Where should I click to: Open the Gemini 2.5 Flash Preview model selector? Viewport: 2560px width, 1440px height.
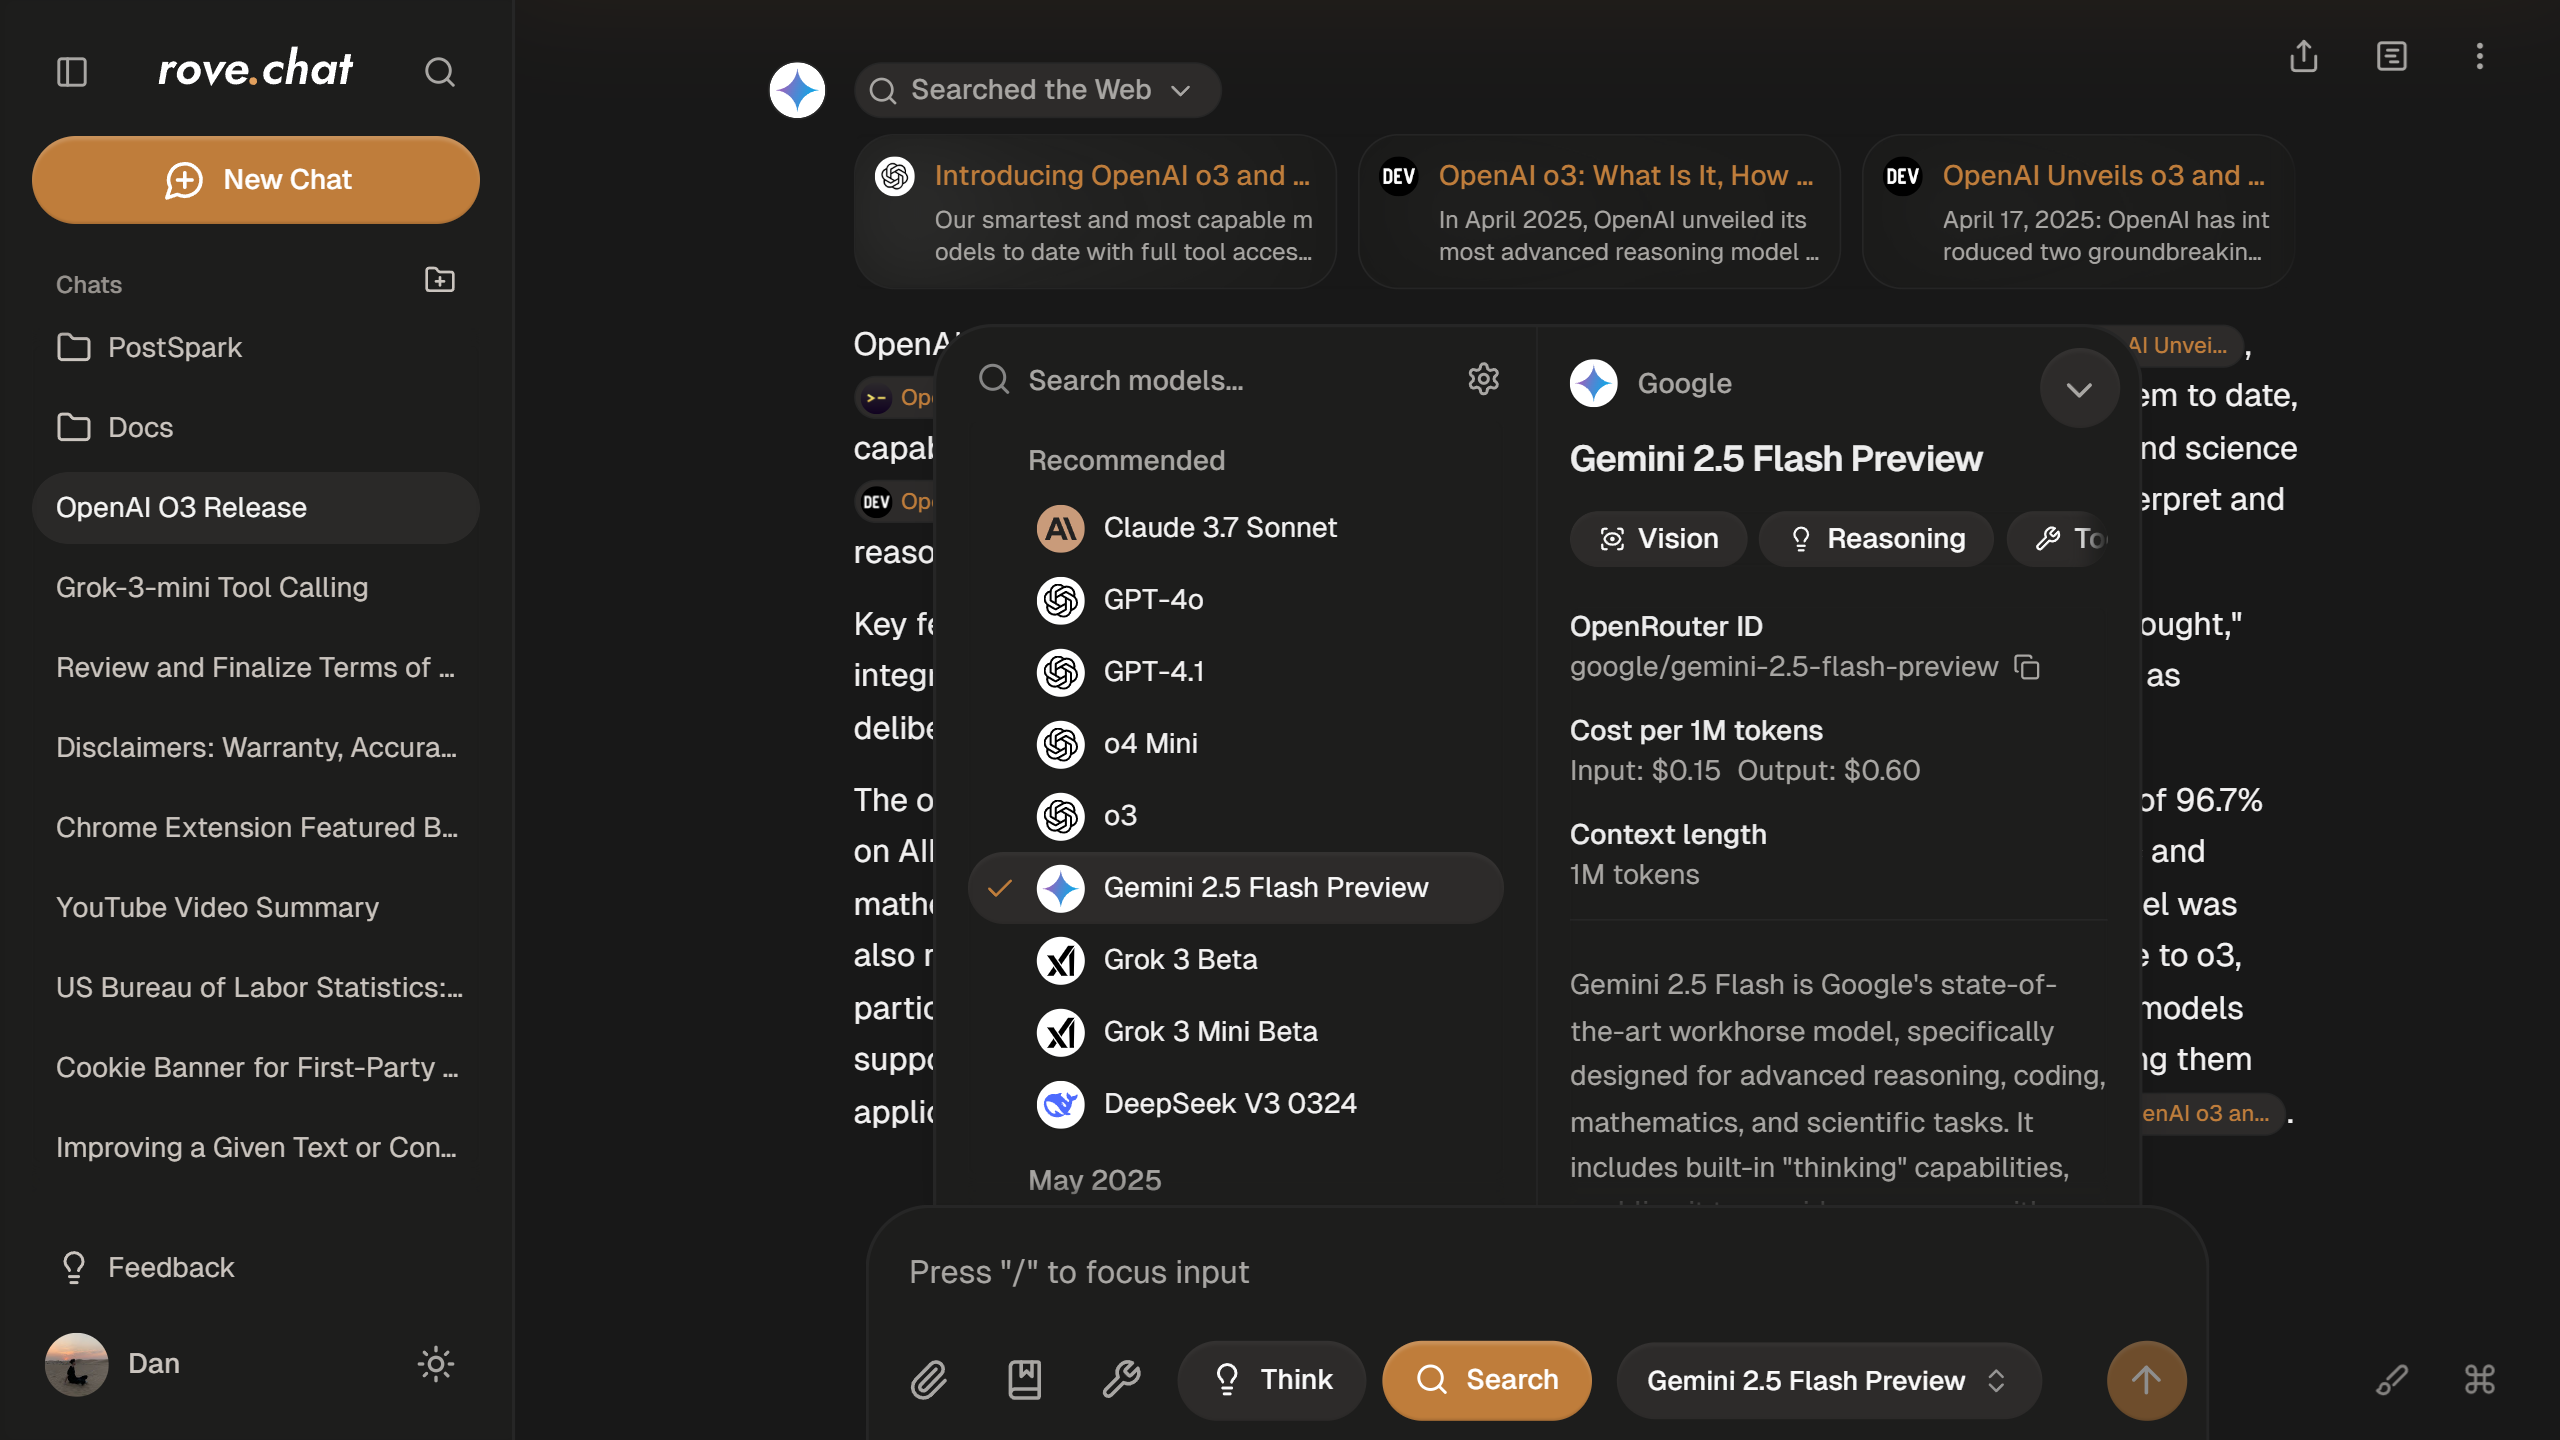[1827, 1381]
